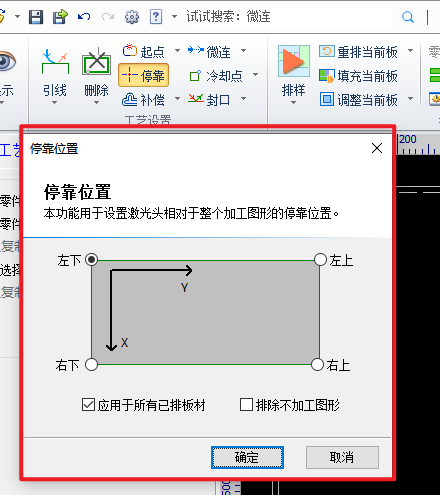This screenshot has height=495, width=440.
Task: Expand the 封口 dropdown arrow
Action: tap(244, 98)
